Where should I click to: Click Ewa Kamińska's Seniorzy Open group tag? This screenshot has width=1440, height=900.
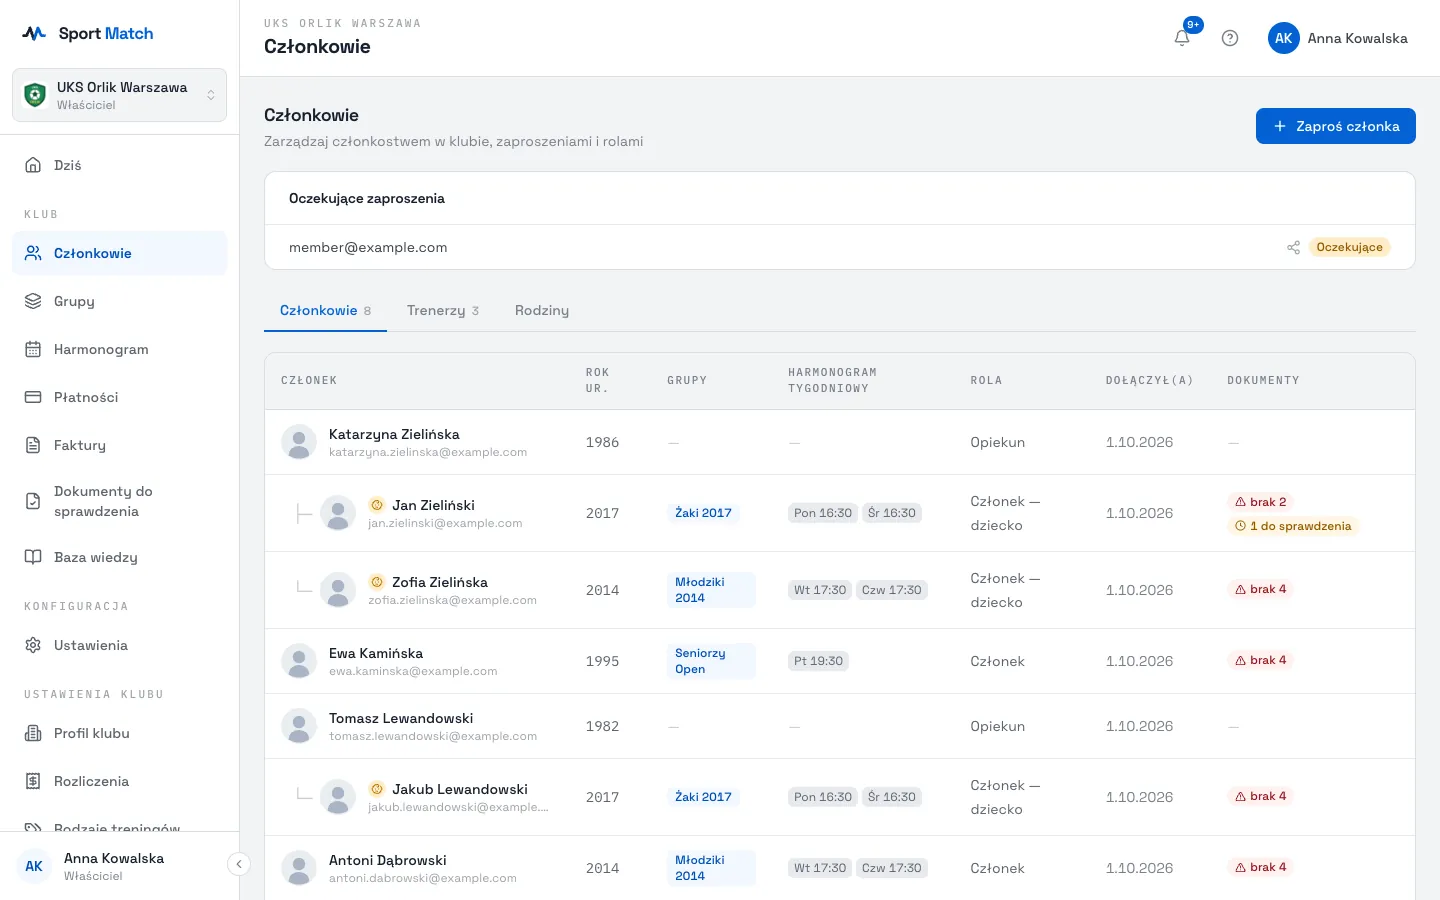tap(711, 661)
